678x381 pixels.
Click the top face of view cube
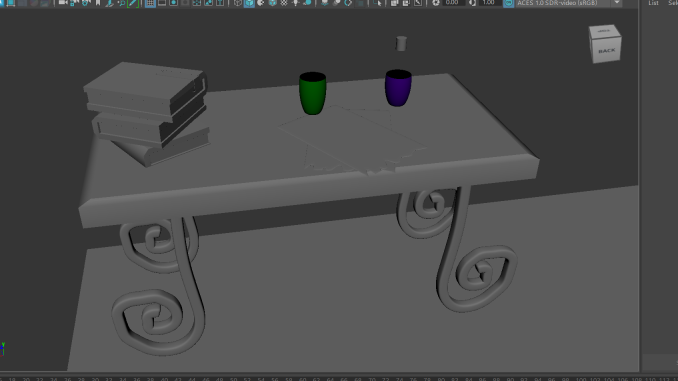pyautogui.click(x=603, y=31)
